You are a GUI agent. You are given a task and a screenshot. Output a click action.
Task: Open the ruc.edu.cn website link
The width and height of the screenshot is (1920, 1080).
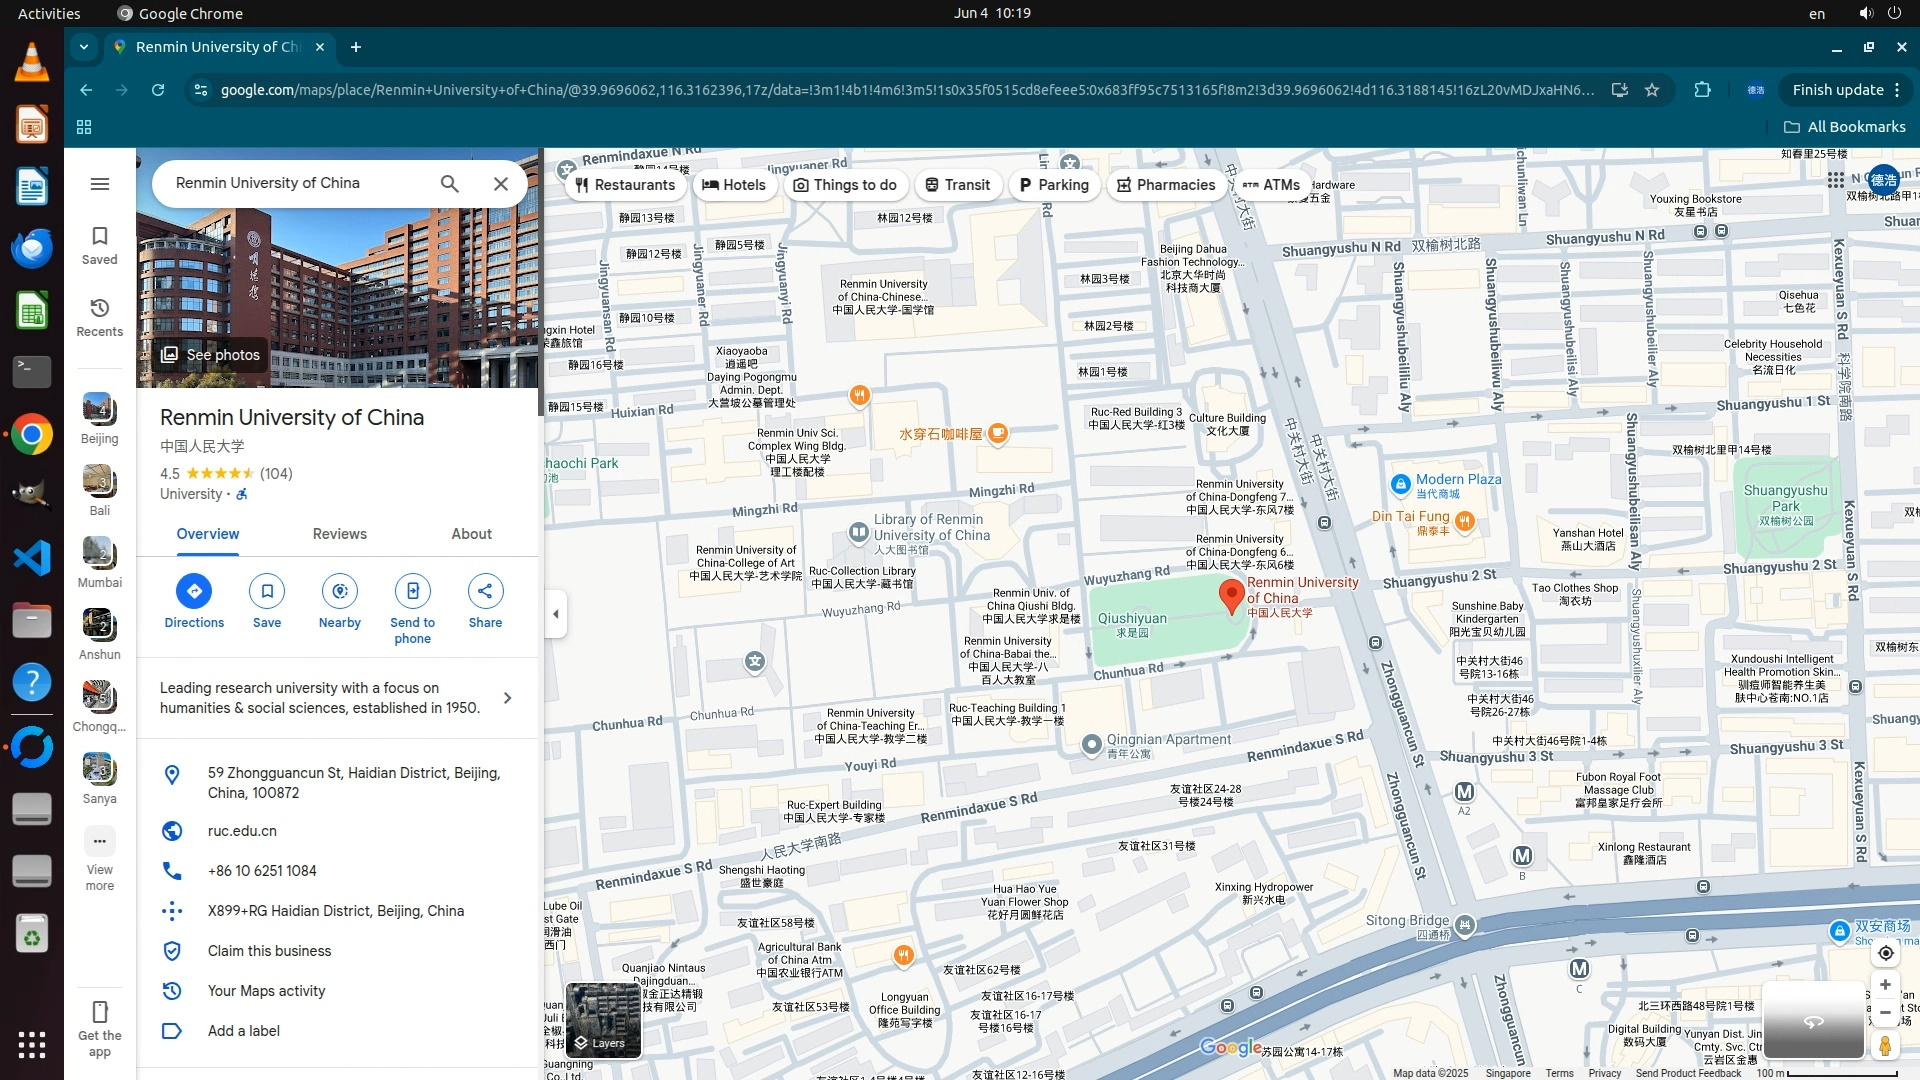242,831
